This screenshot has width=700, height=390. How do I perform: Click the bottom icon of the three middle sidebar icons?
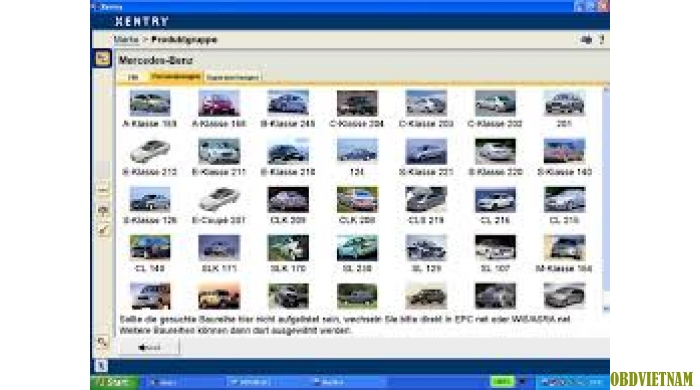click(103, 230)
